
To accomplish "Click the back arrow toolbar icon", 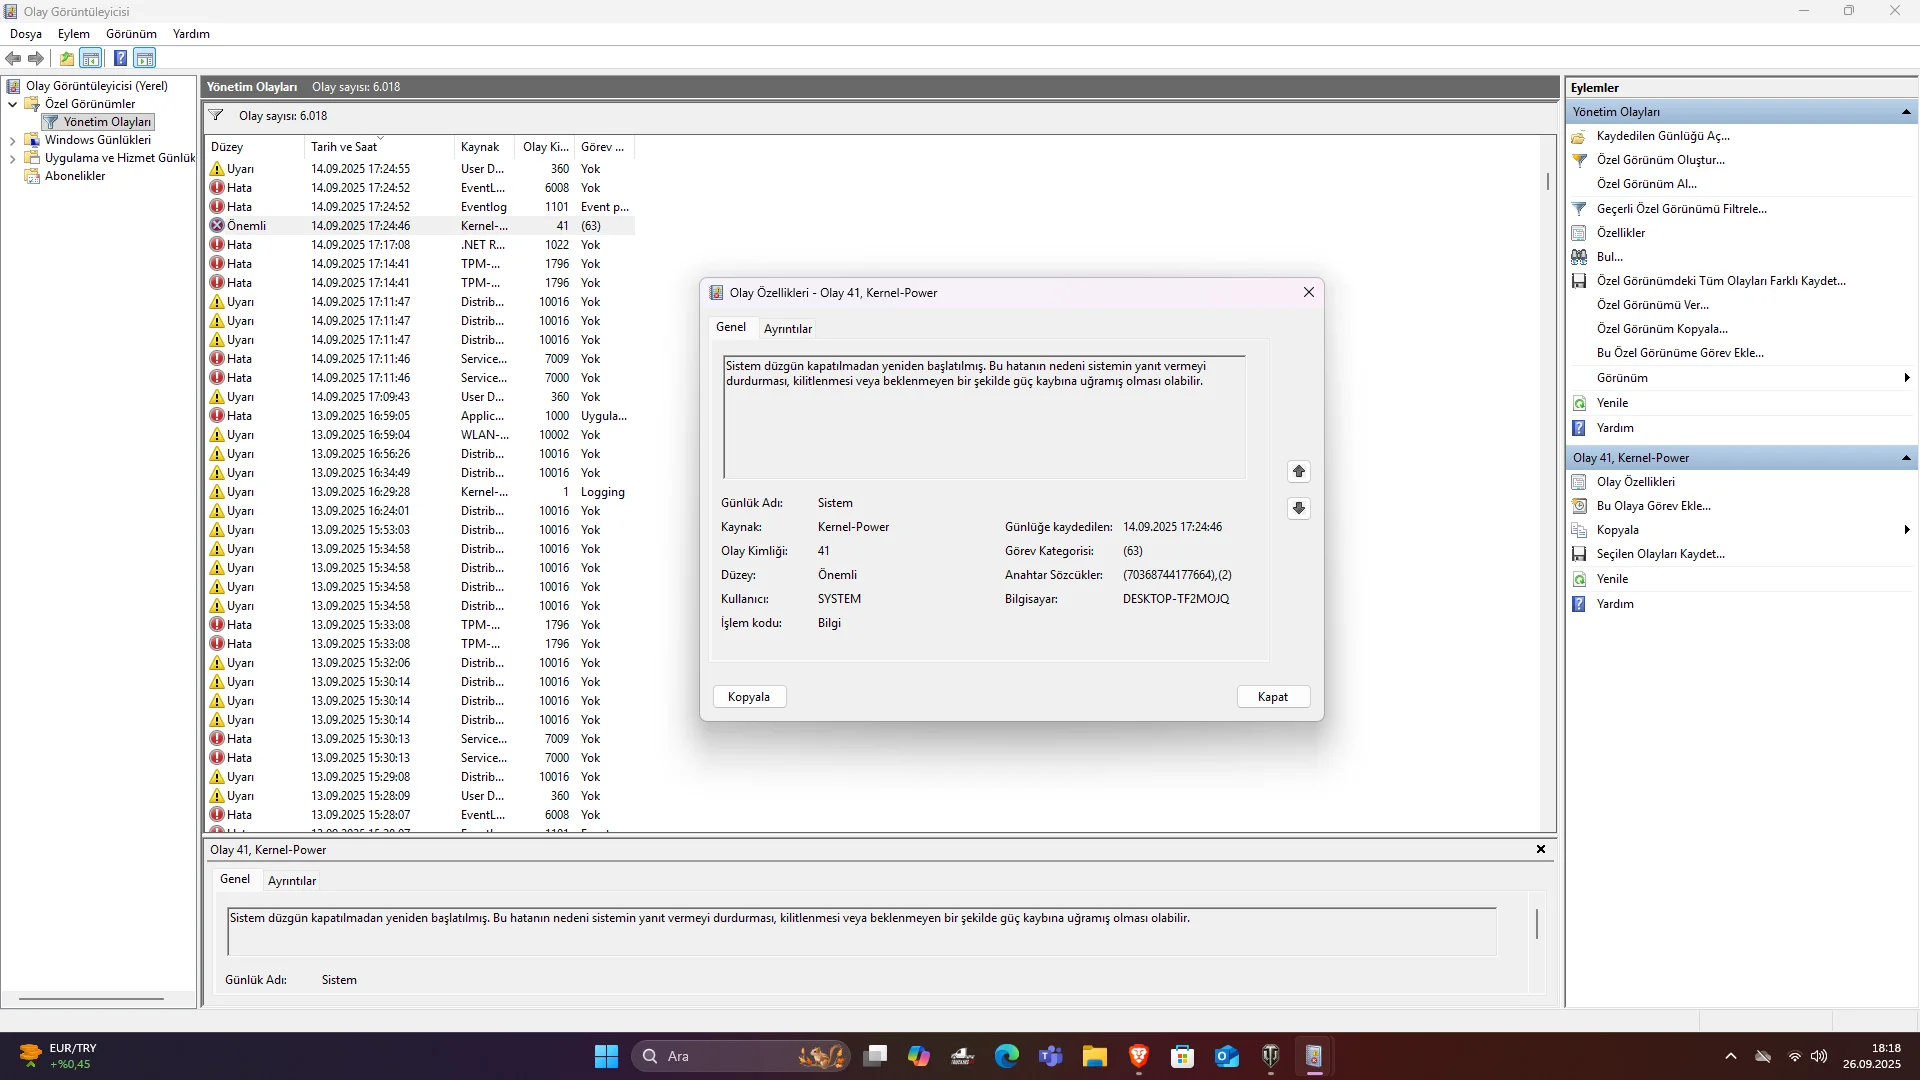I will click(x=13, y=58).
